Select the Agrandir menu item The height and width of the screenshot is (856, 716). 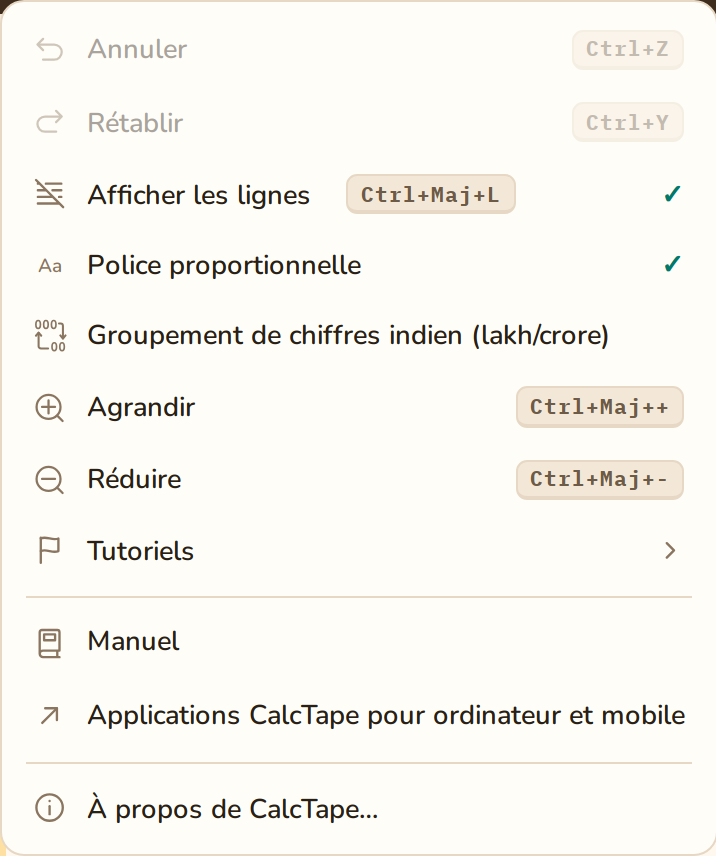(358, 407)
